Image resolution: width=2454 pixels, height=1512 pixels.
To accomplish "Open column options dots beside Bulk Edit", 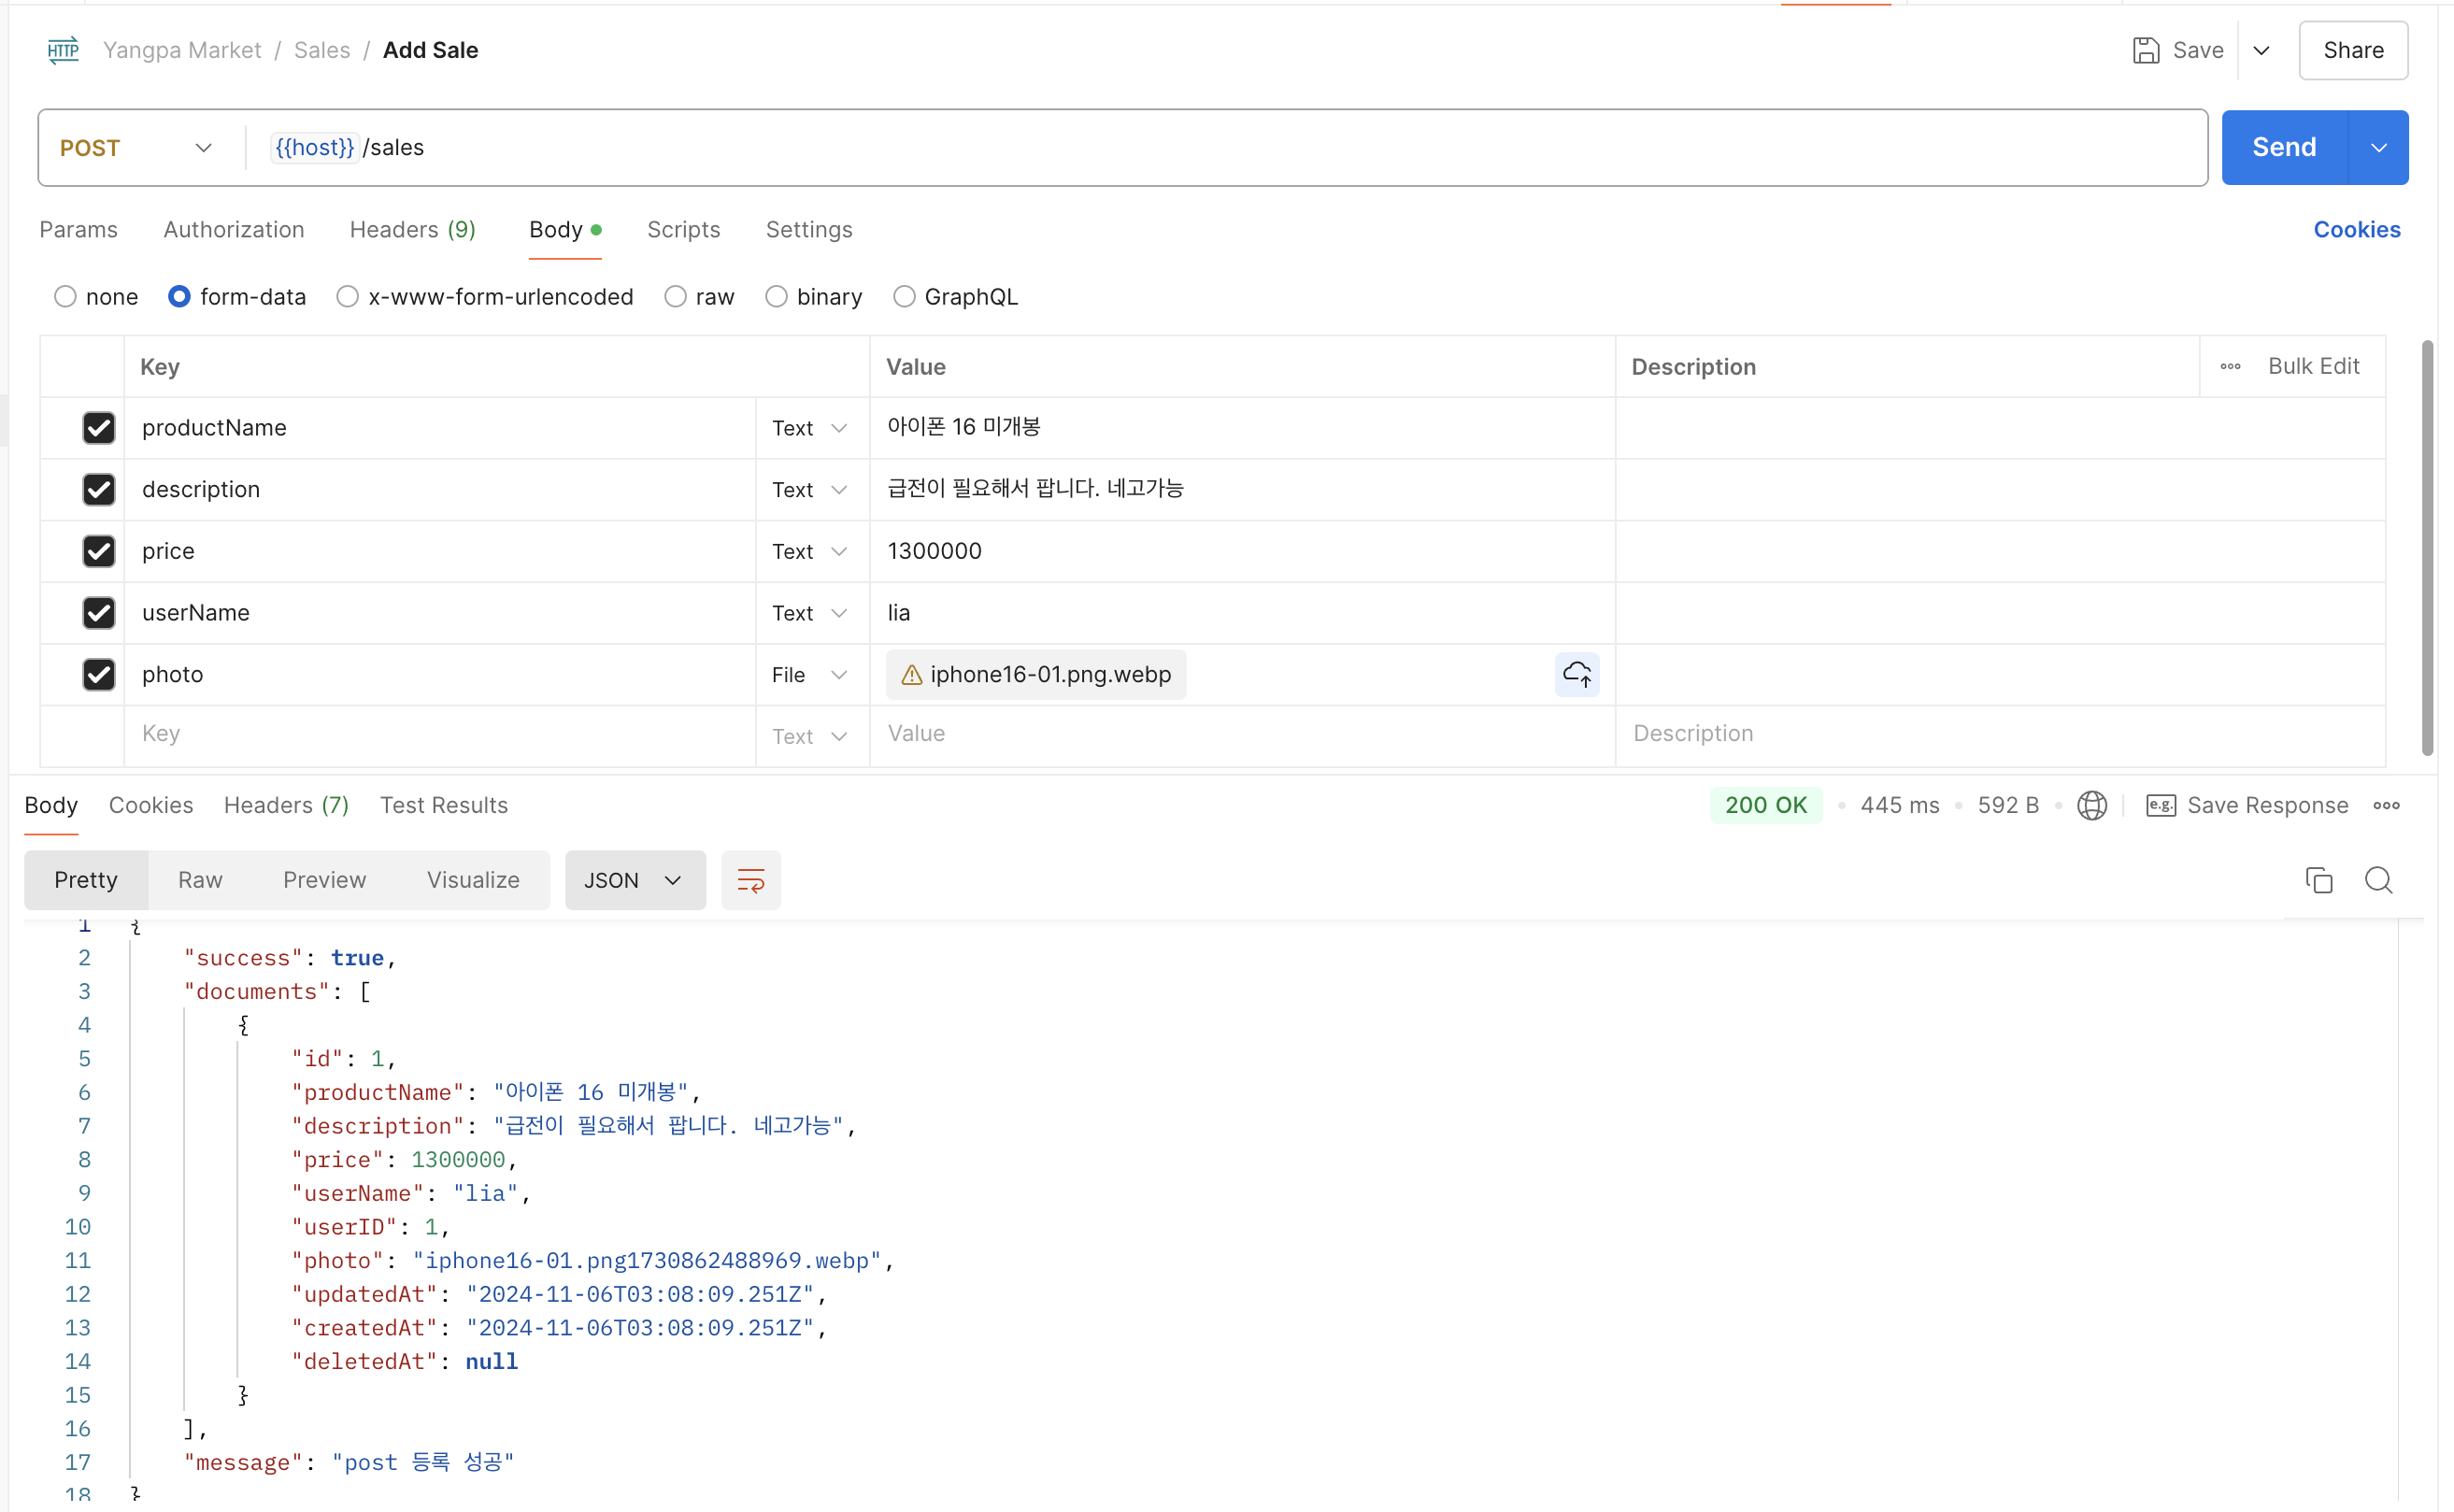I will coord(2230,366).
